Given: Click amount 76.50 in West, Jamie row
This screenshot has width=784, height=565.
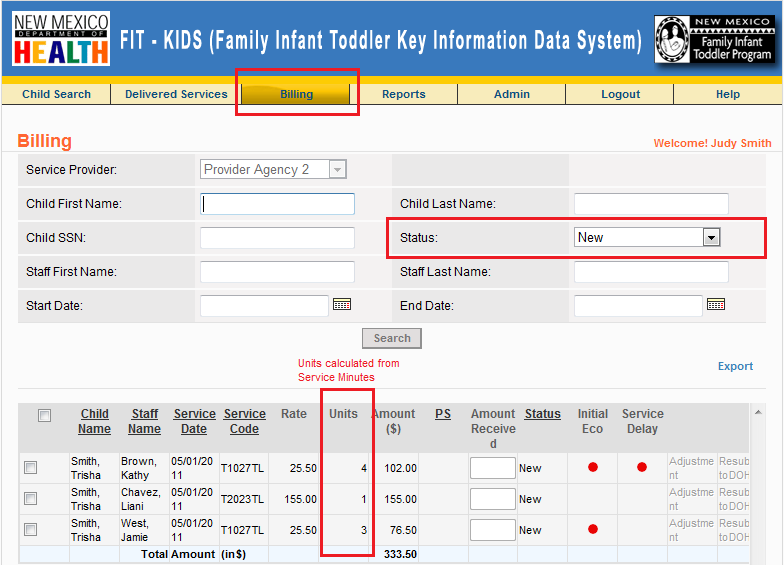Looking at the screenshot, I should [x=403, y=530].
